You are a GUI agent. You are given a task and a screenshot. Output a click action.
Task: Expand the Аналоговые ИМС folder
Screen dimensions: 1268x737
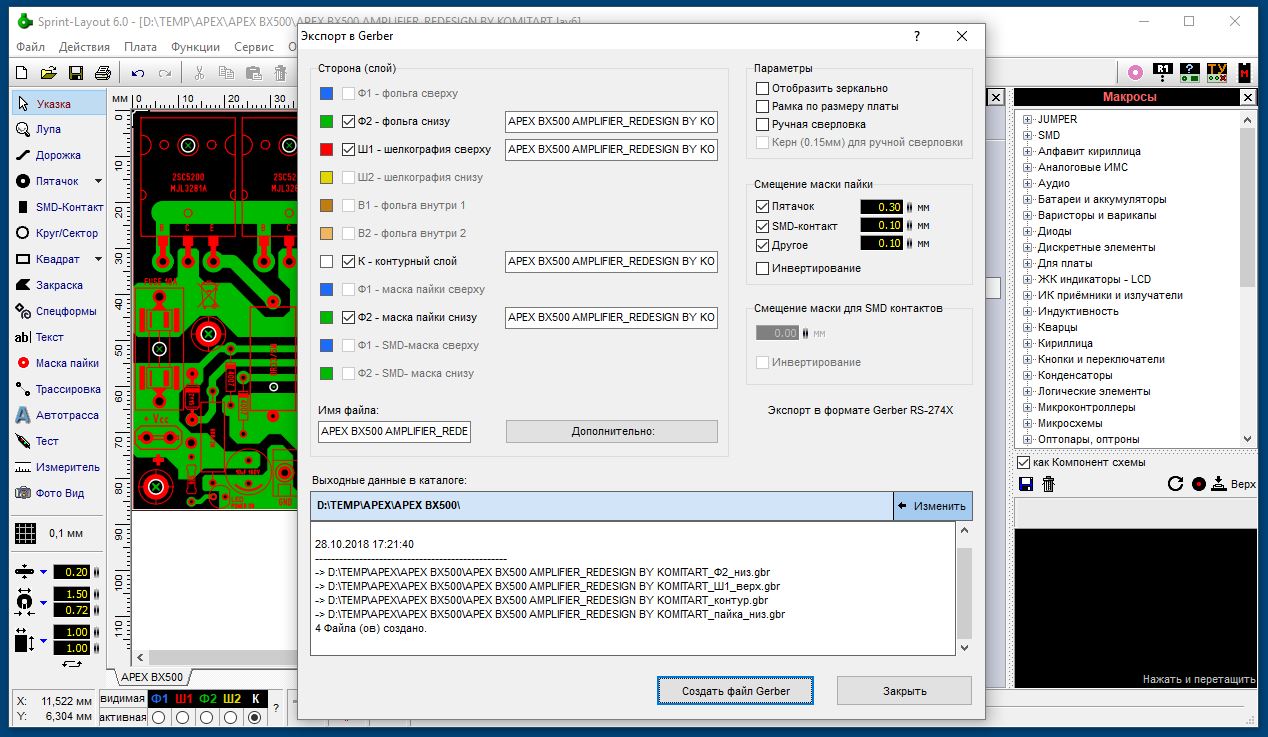[1027, 167]
